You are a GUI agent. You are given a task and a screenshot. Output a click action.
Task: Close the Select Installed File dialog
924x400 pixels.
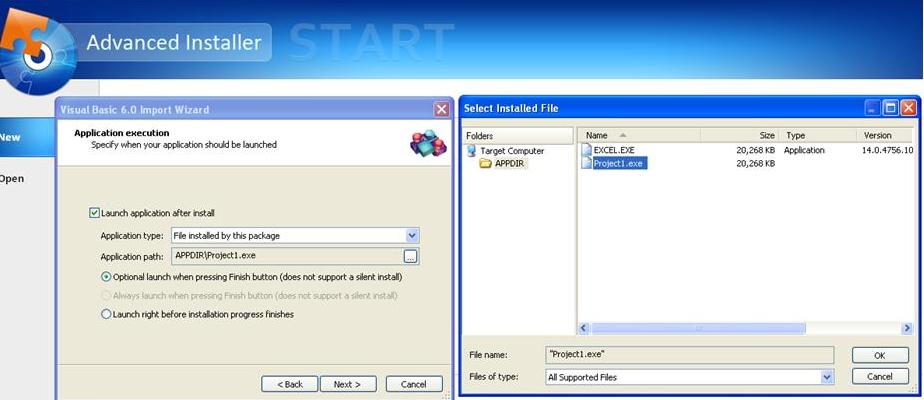pos(908,108)
